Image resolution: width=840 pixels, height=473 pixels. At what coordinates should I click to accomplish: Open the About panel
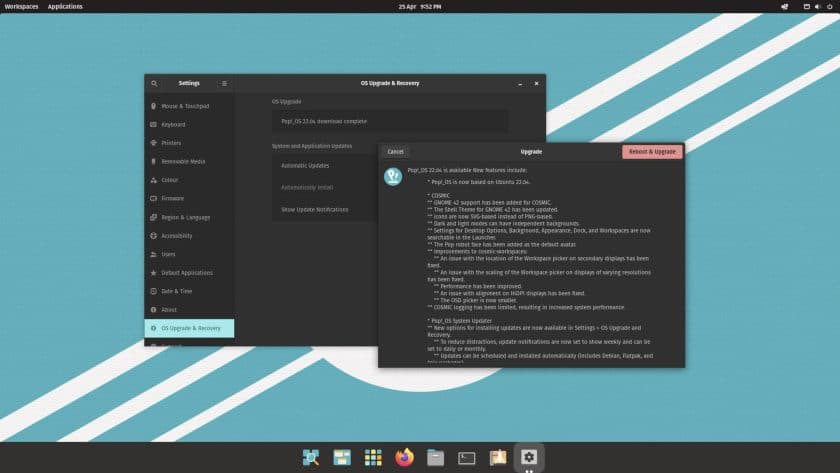(189, 310)
